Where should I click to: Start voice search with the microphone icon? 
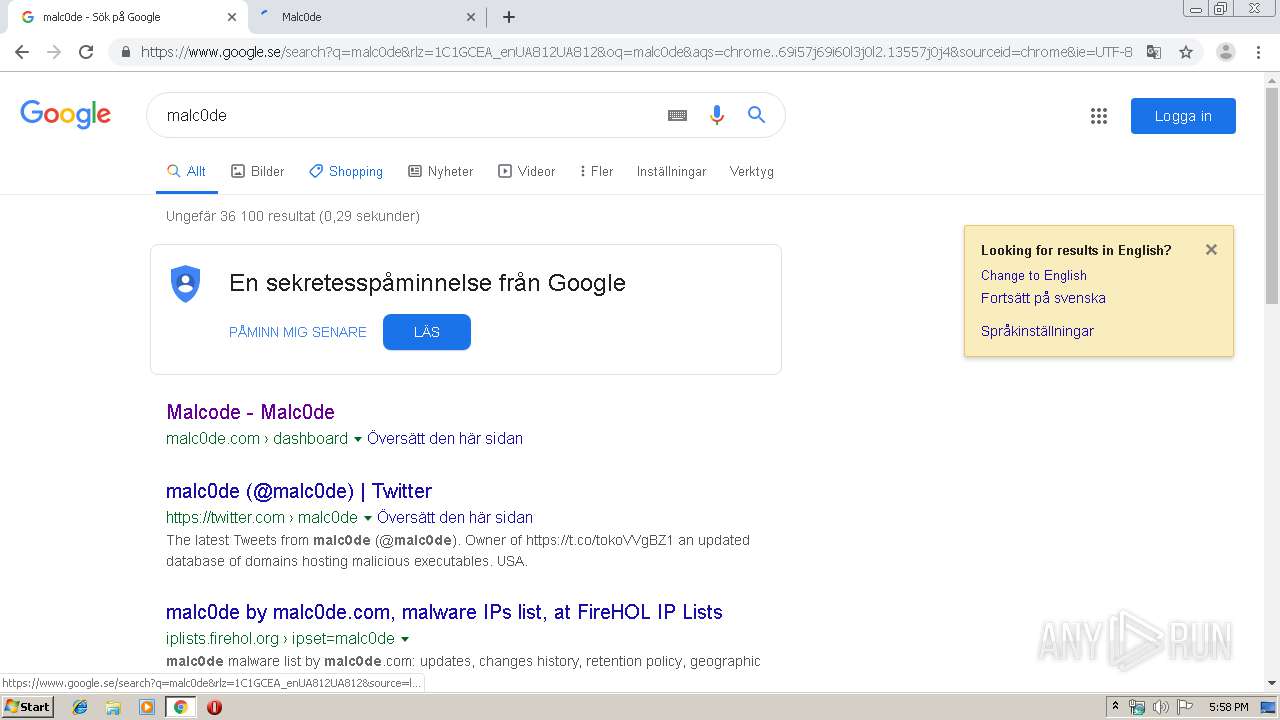click(716, 115)
